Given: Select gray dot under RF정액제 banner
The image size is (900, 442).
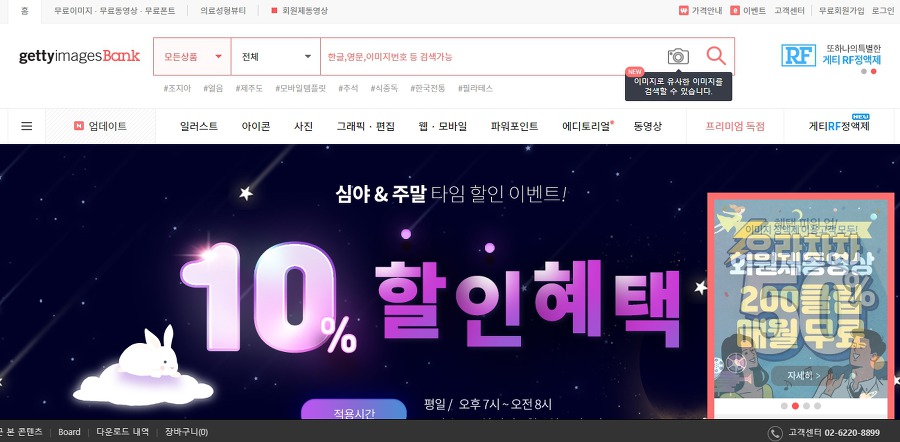Looking at the screenshot, I should pyautogui.click(x=864, y=72).
